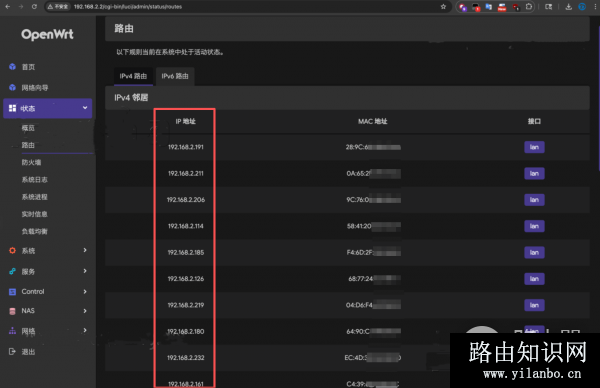The height and width of the screenshot is (388, 600).
Task: Click lan badge for 192.168.2.219
Action: point(534,305)
